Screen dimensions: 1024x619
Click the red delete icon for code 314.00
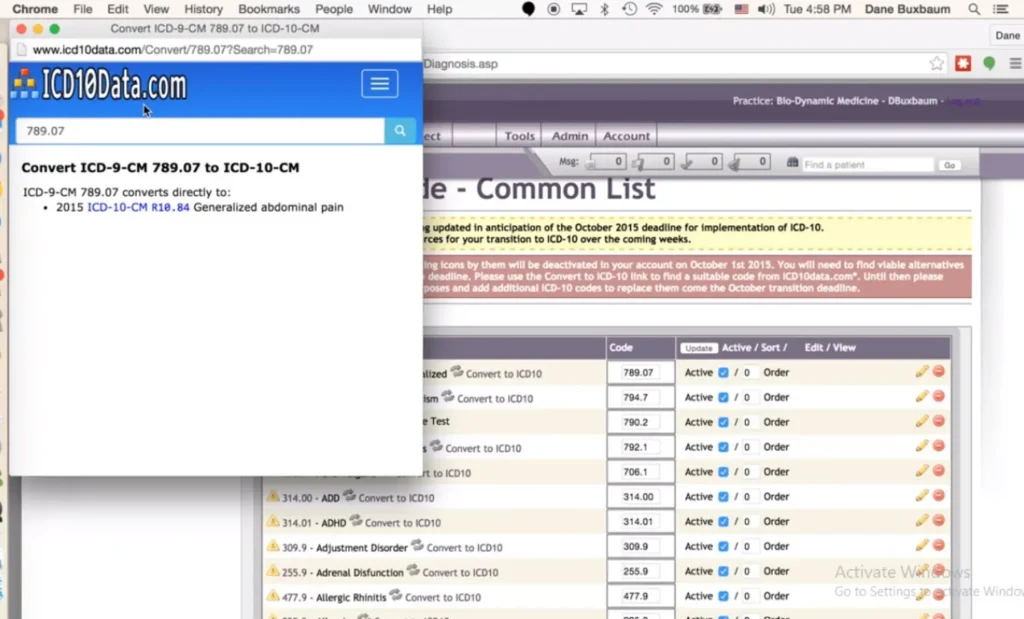tap(937, 496)
